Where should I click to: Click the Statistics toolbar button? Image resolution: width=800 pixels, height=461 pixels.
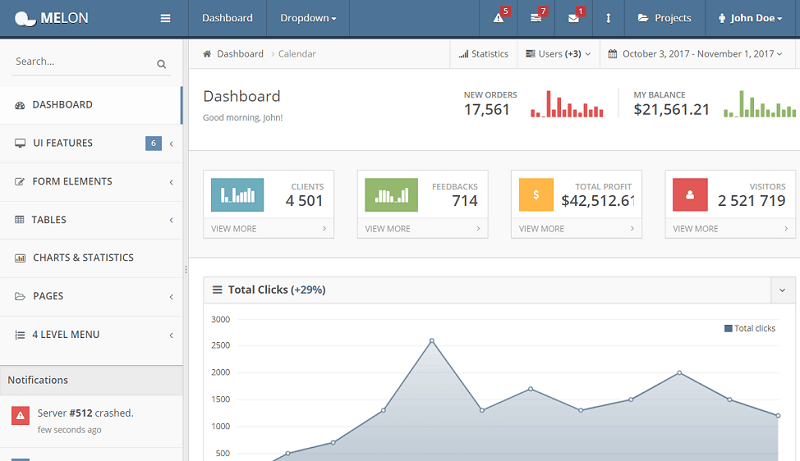coord(484,54)
